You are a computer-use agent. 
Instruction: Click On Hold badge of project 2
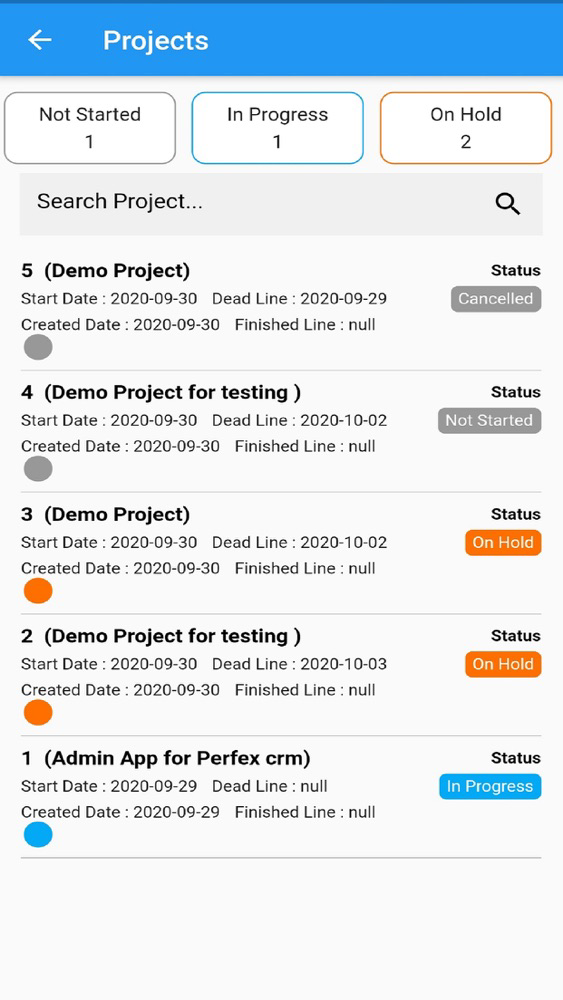point(503,664)
